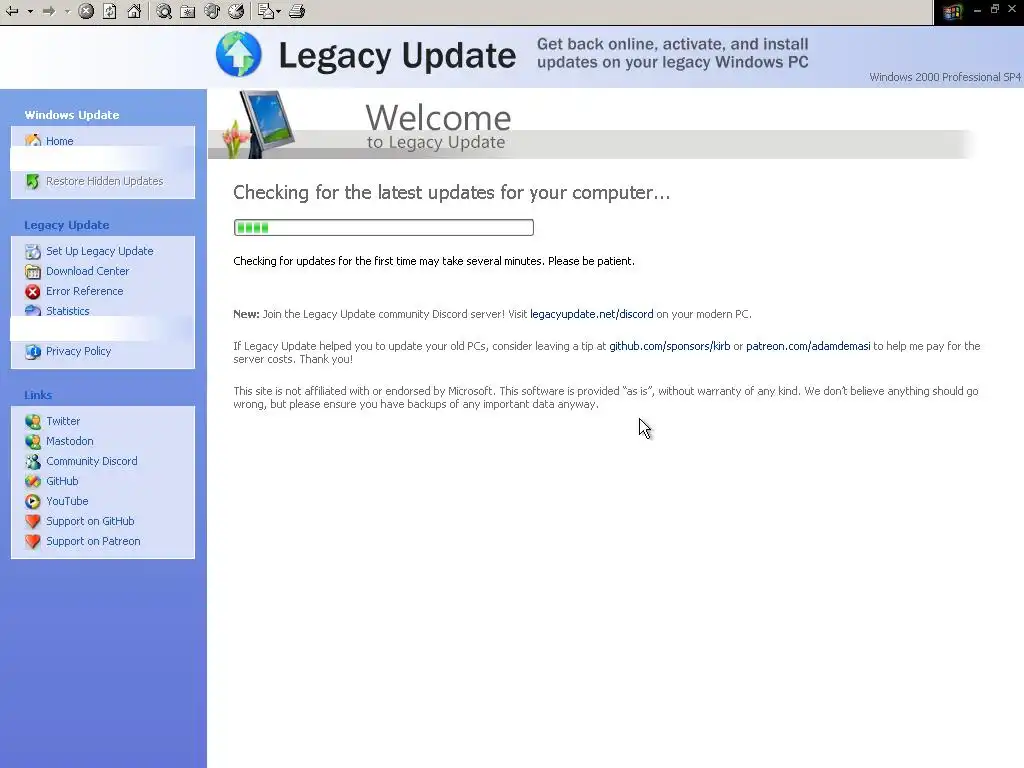Click the Restore Hidden Updates icon
The width and height of the screenshot is (1024, 768).
coord(33,181)
